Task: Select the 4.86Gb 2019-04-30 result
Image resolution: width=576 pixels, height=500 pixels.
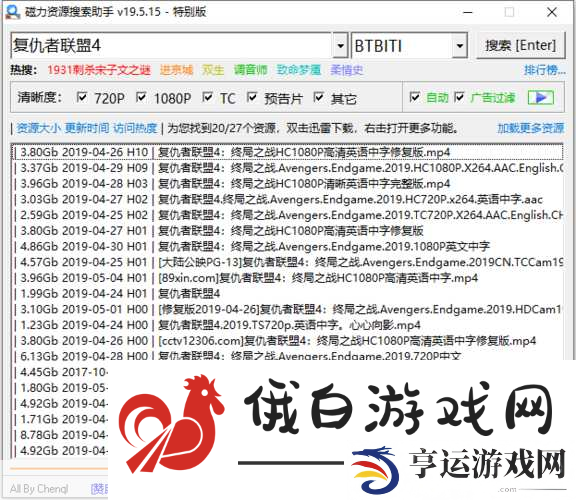Action: click(288, 247)
